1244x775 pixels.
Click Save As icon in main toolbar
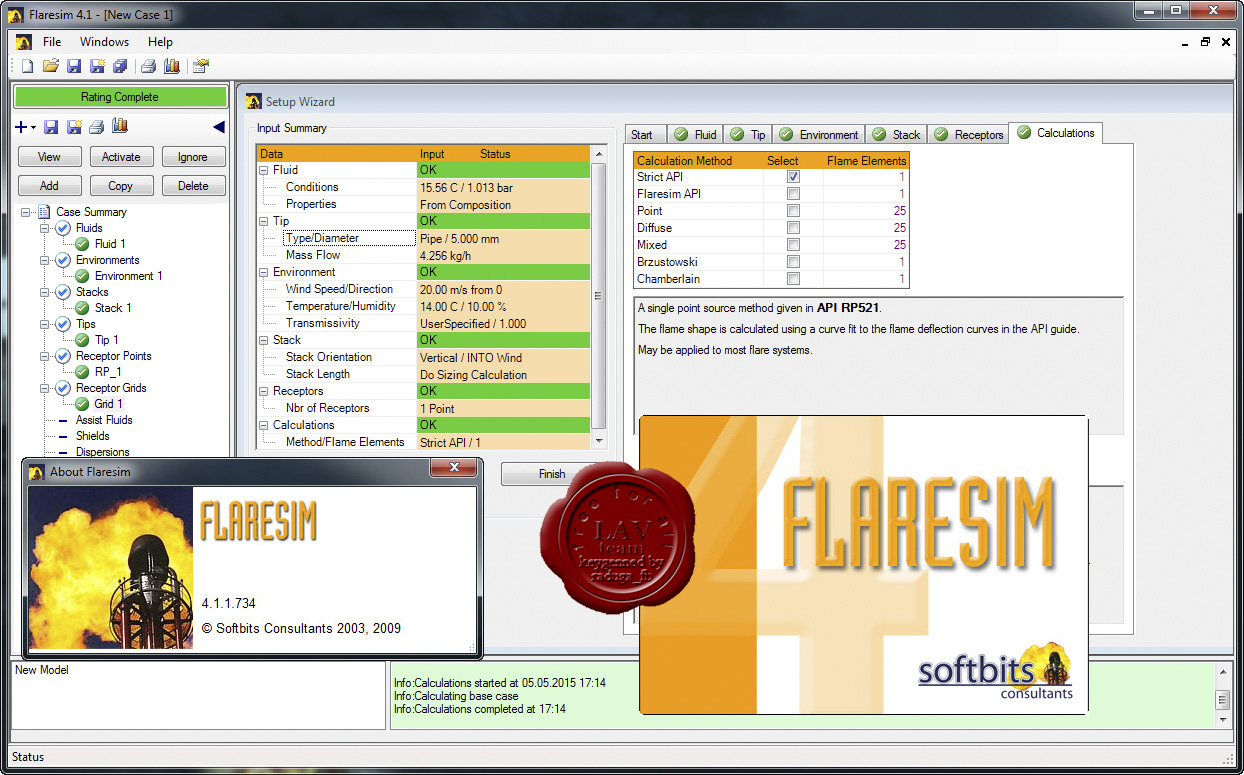click(x=97, y=67)
